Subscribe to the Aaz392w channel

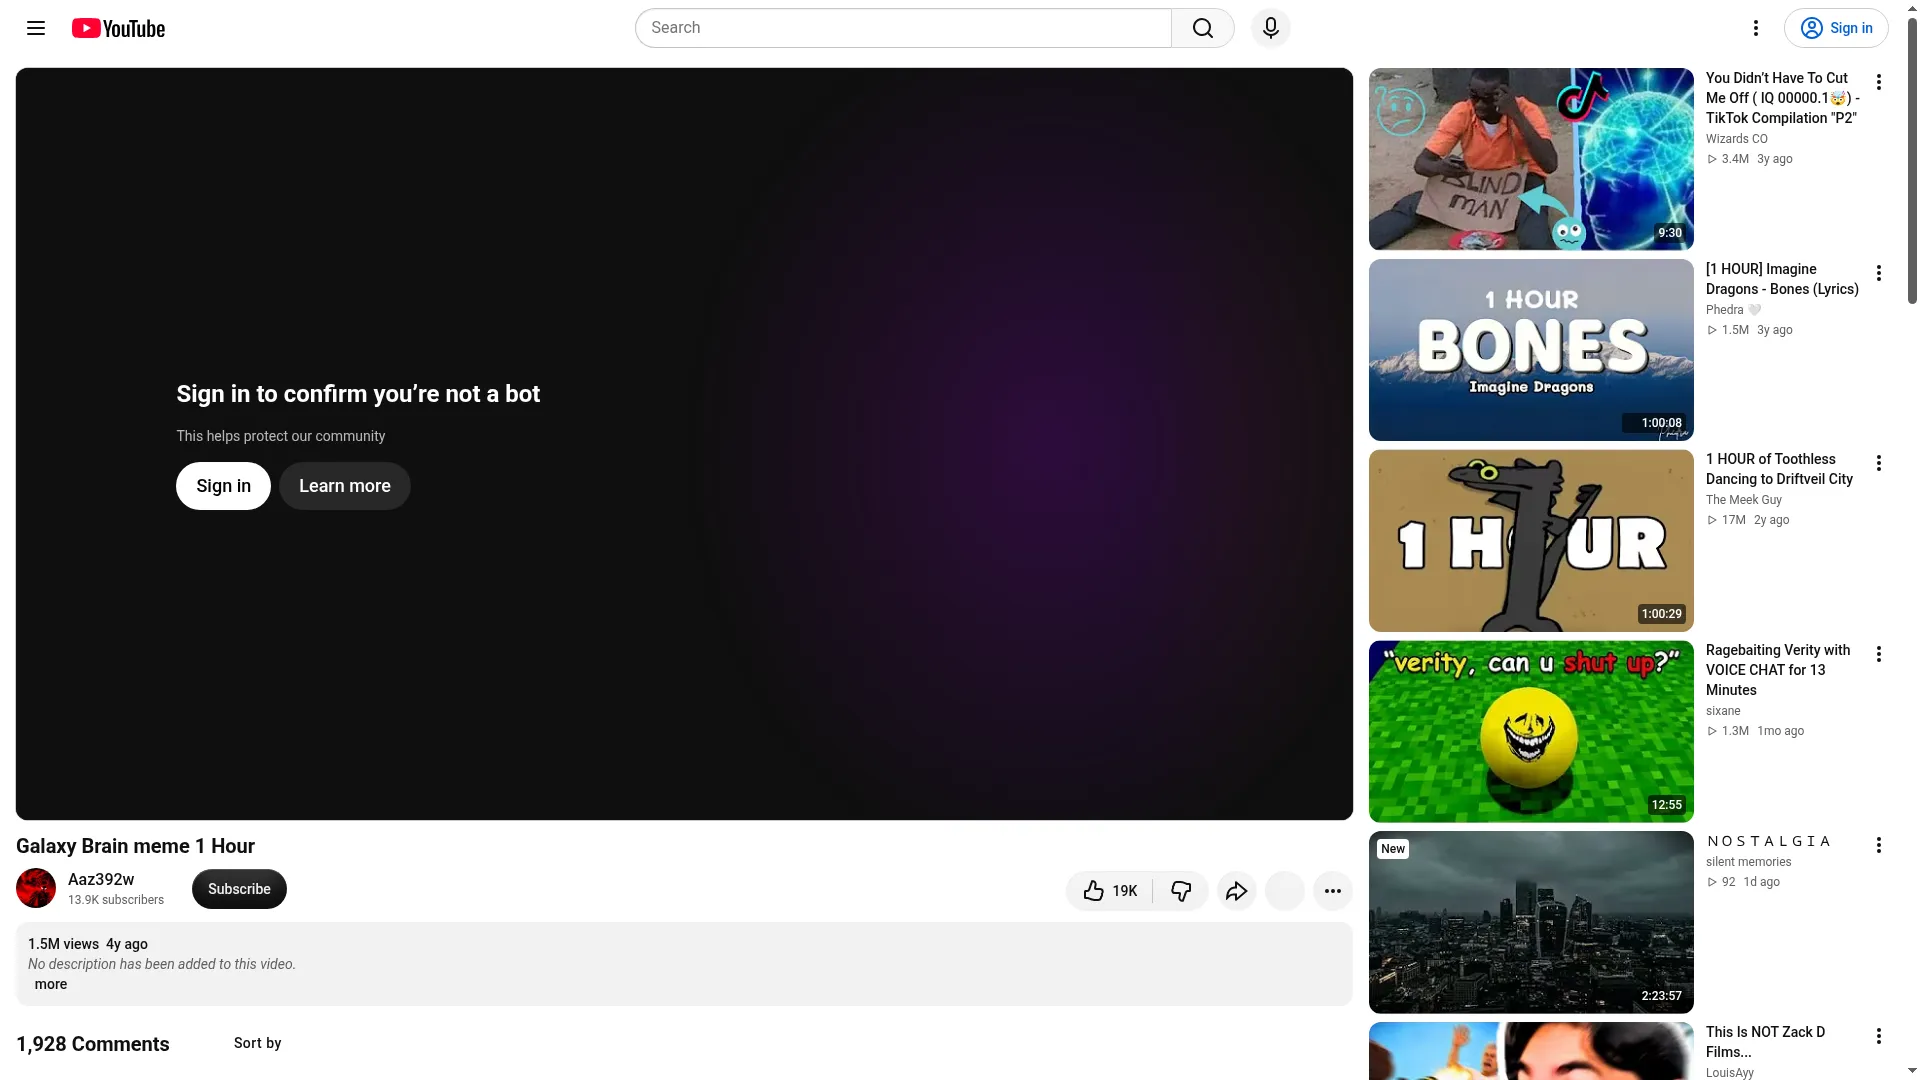pyautogui.click(x=239, y=889)
